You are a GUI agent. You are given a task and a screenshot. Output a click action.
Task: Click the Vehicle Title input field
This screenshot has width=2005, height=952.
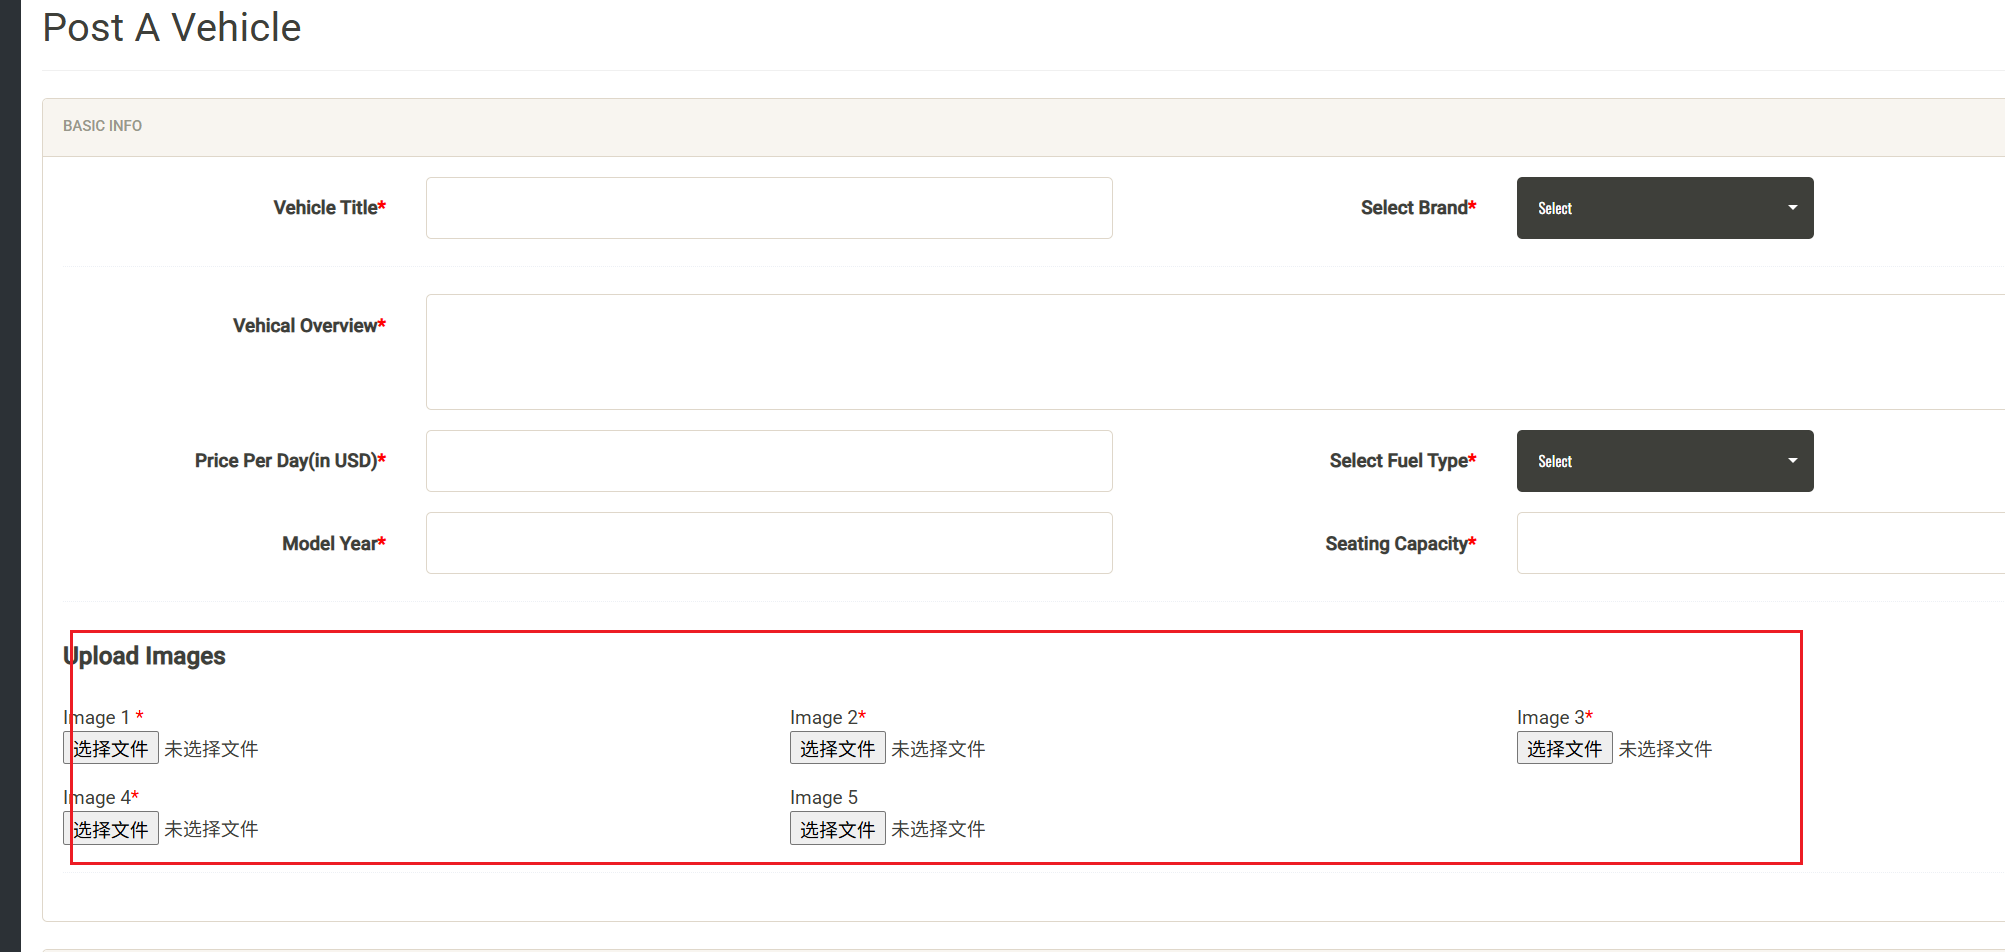768,208
